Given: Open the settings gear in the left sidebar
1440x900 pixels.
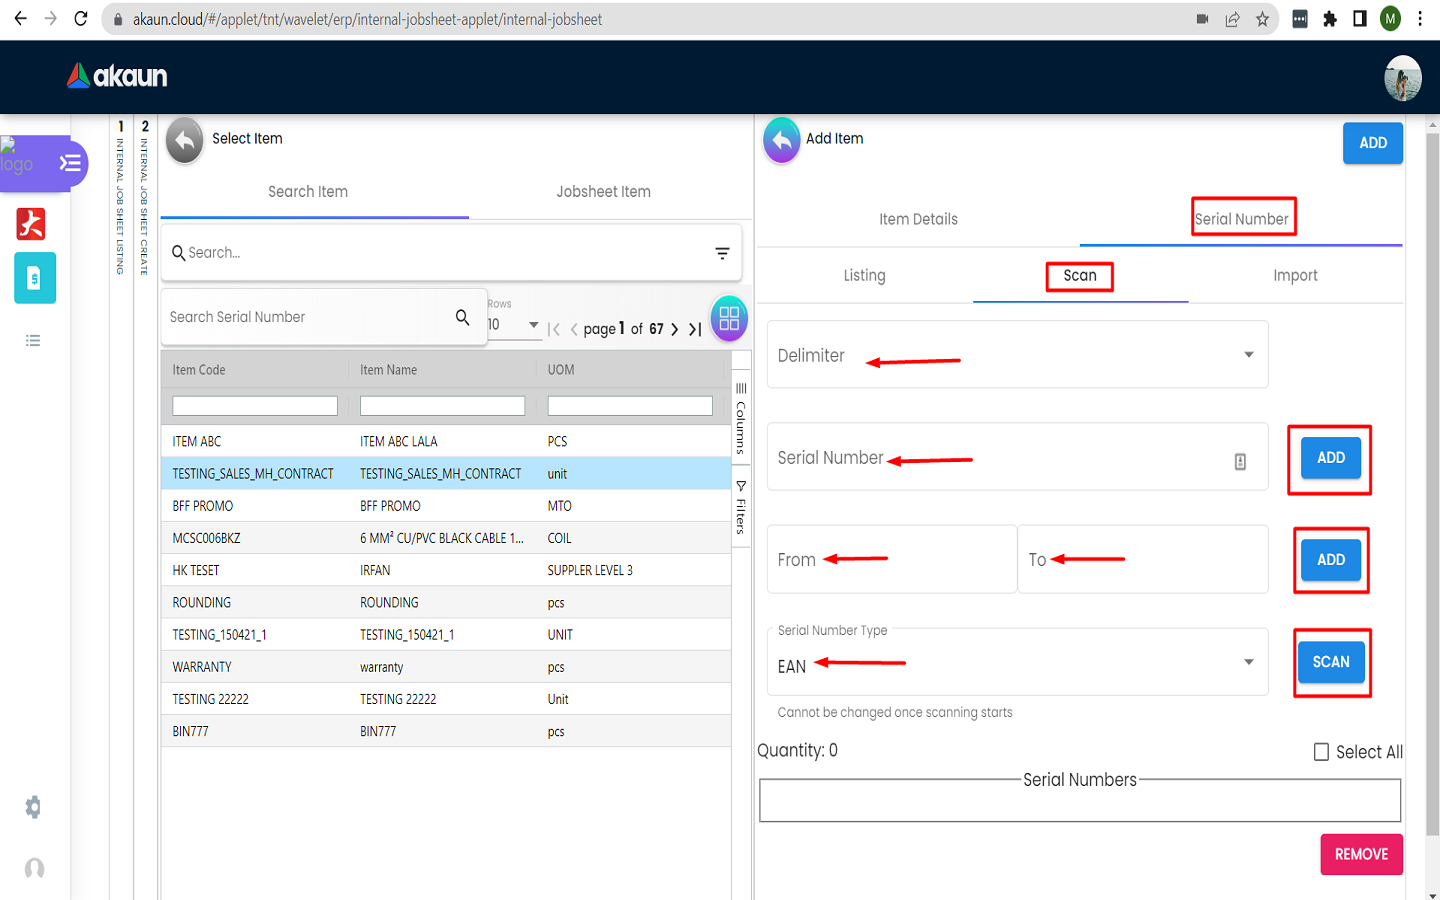Looking at the screenshot, I should point(33,807).
